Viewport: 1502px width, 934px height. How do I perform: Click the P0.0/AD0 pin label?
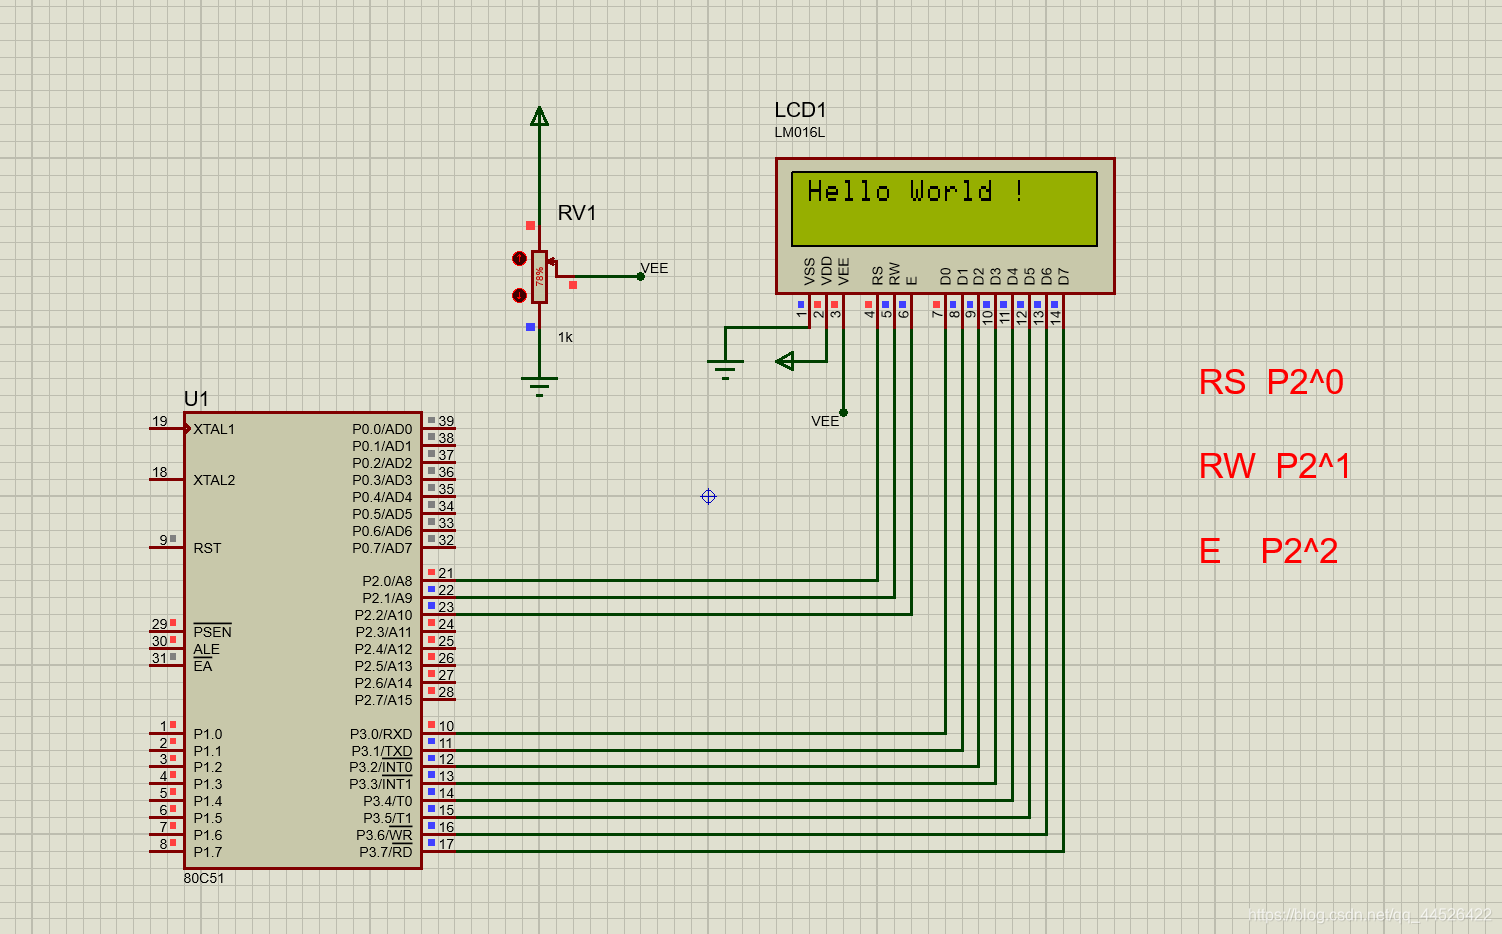pos(382,429)
